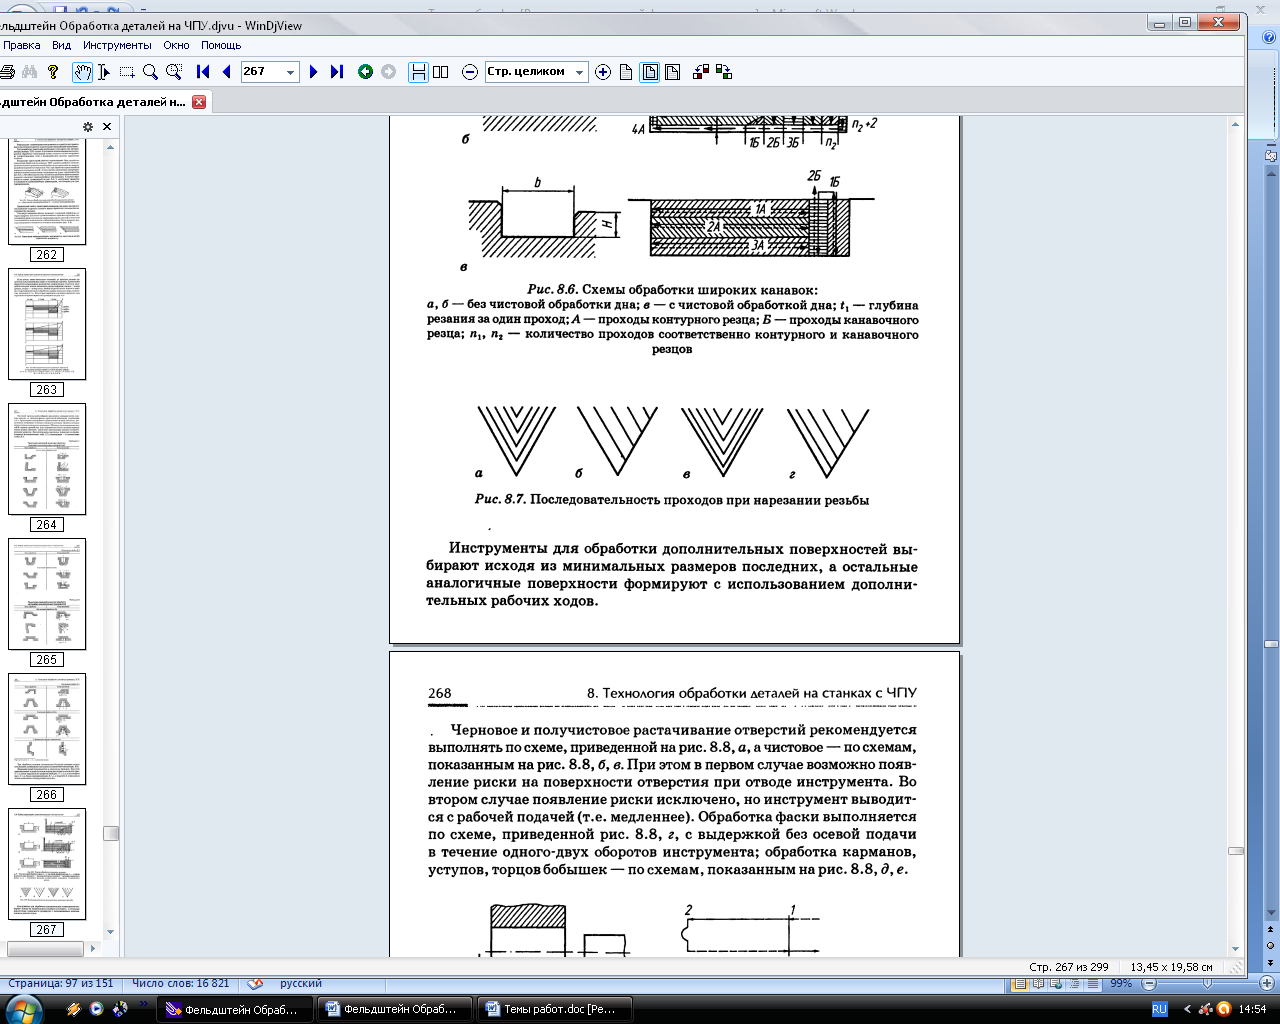Open the Правка menu
Image resolution: width=1280 pixels, height=1024 pixels.
pyautogui.click(x=20, y=45)
